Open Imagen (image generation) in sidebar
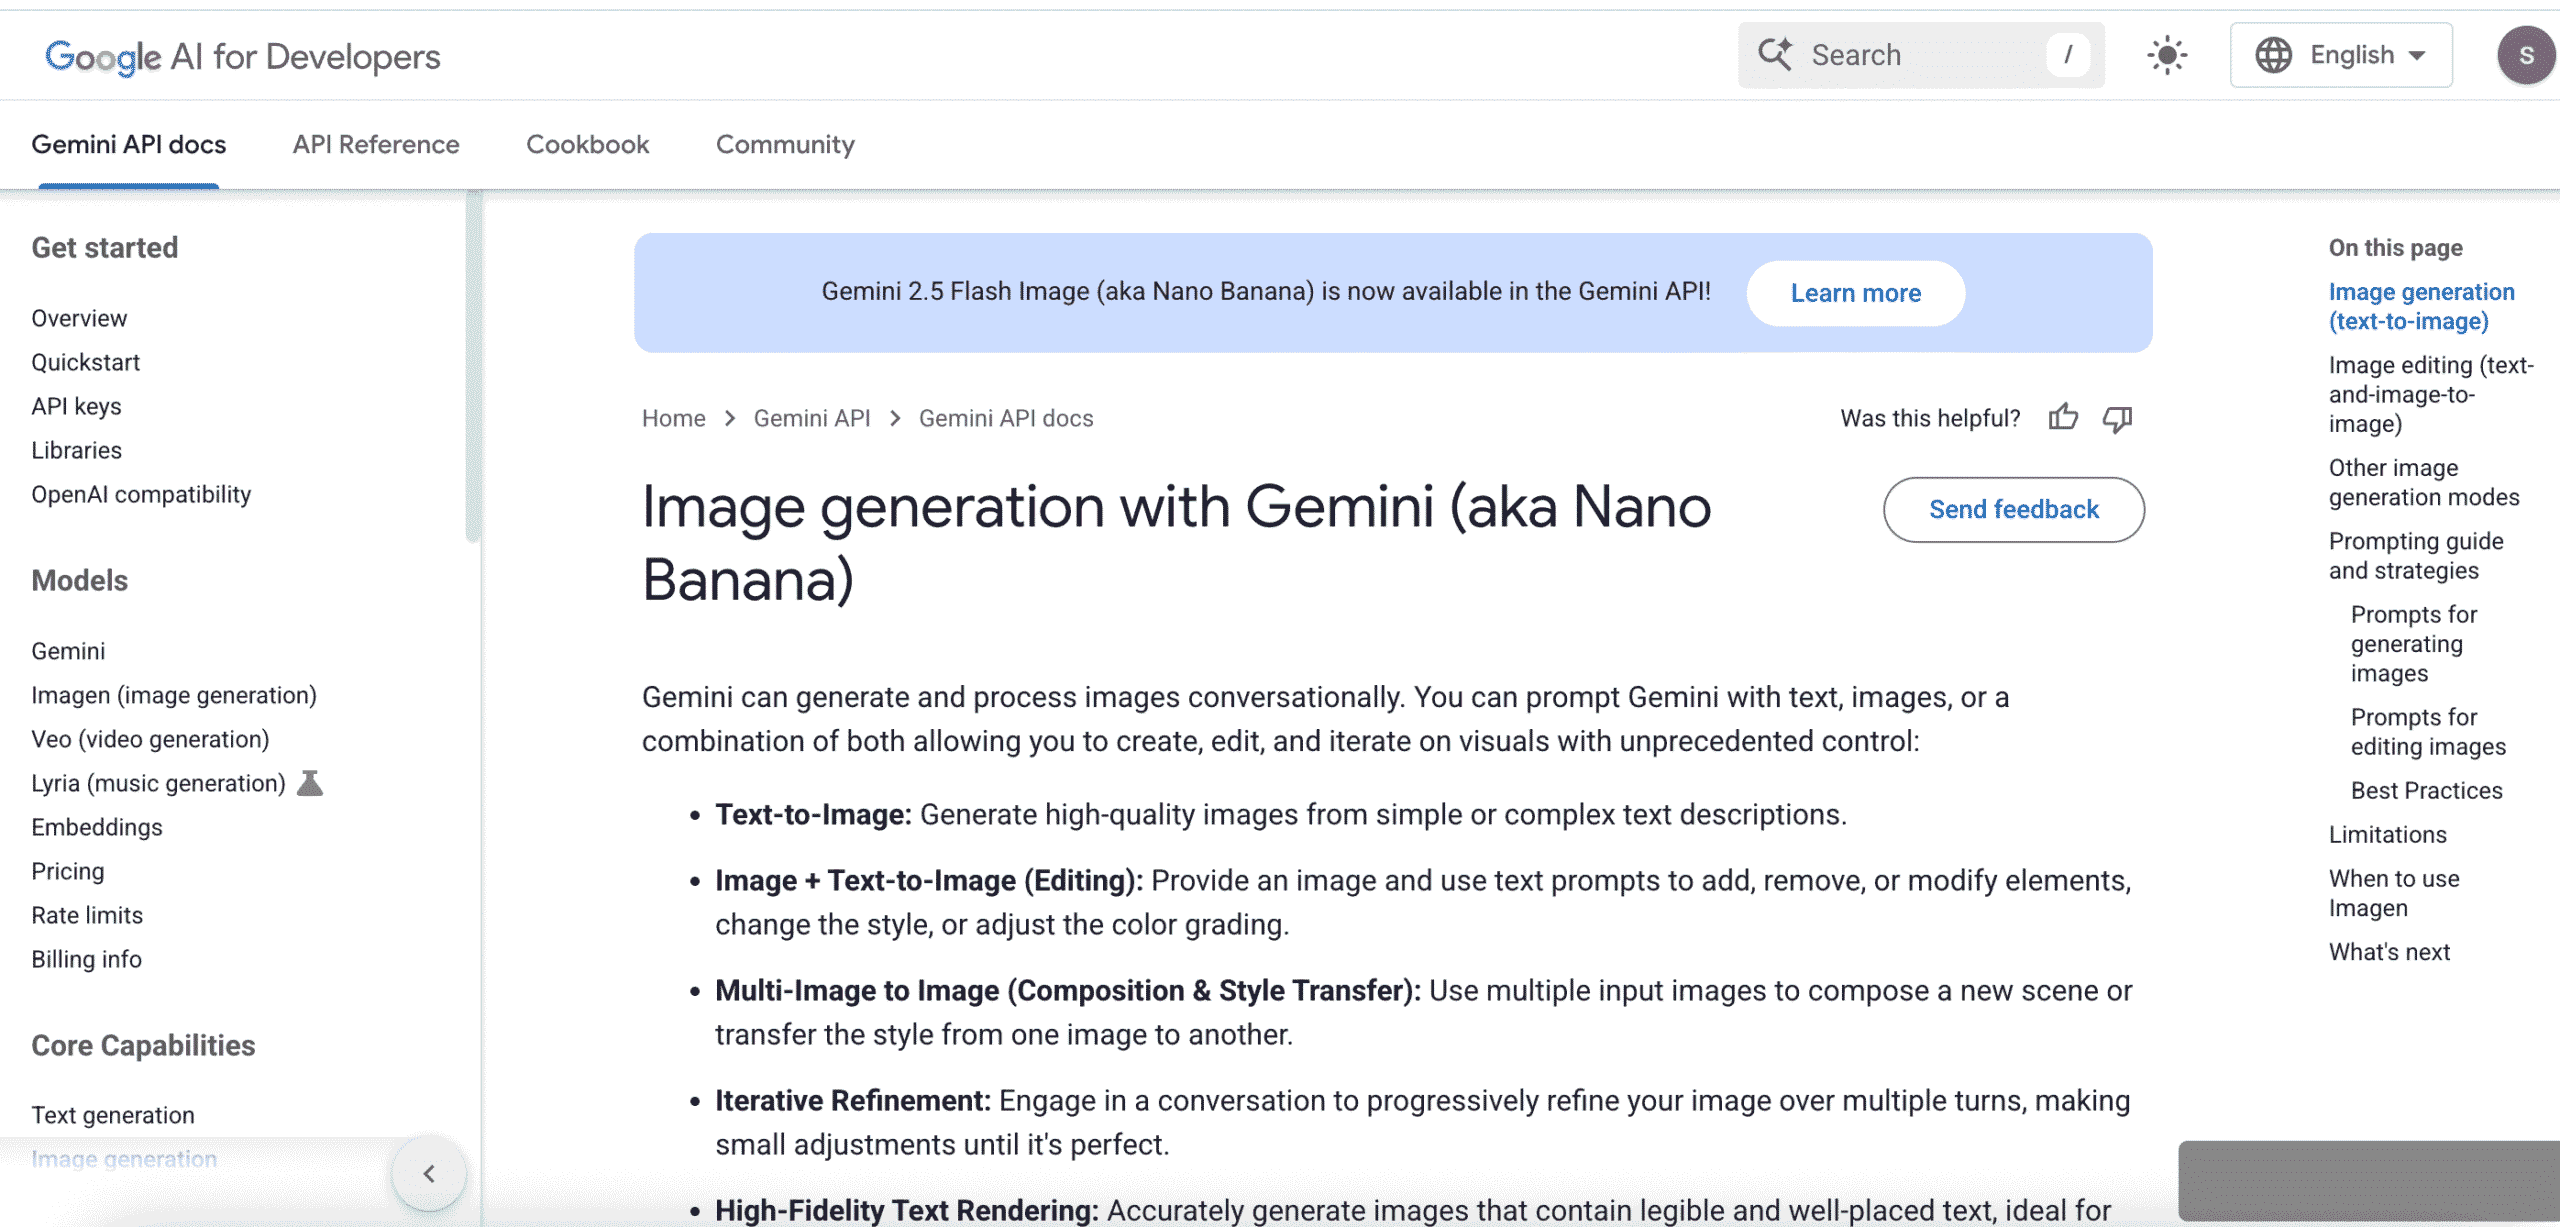2560x1227 pixels. (174, 695)
